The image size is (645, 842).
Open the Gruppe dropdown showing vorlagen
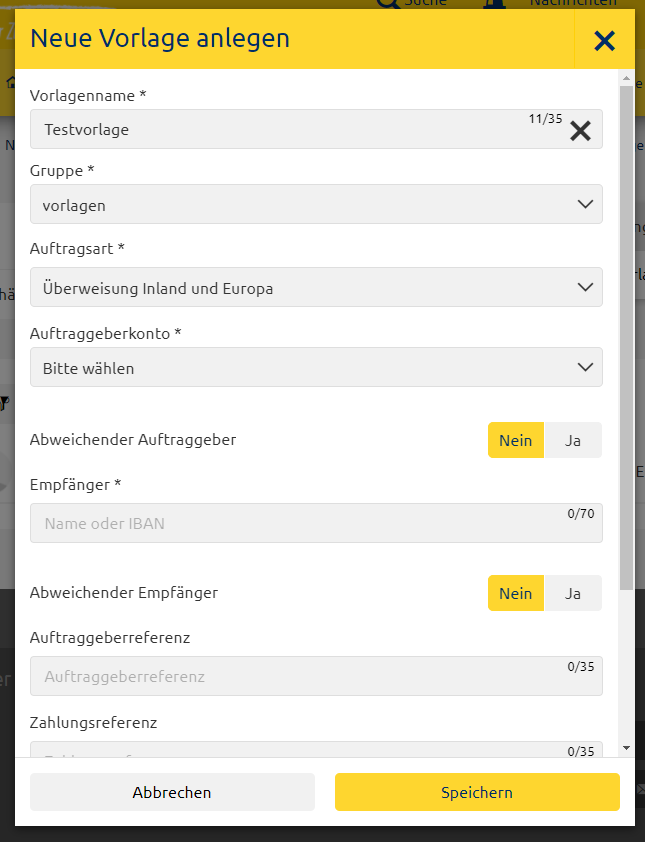(x=316, y=205)
